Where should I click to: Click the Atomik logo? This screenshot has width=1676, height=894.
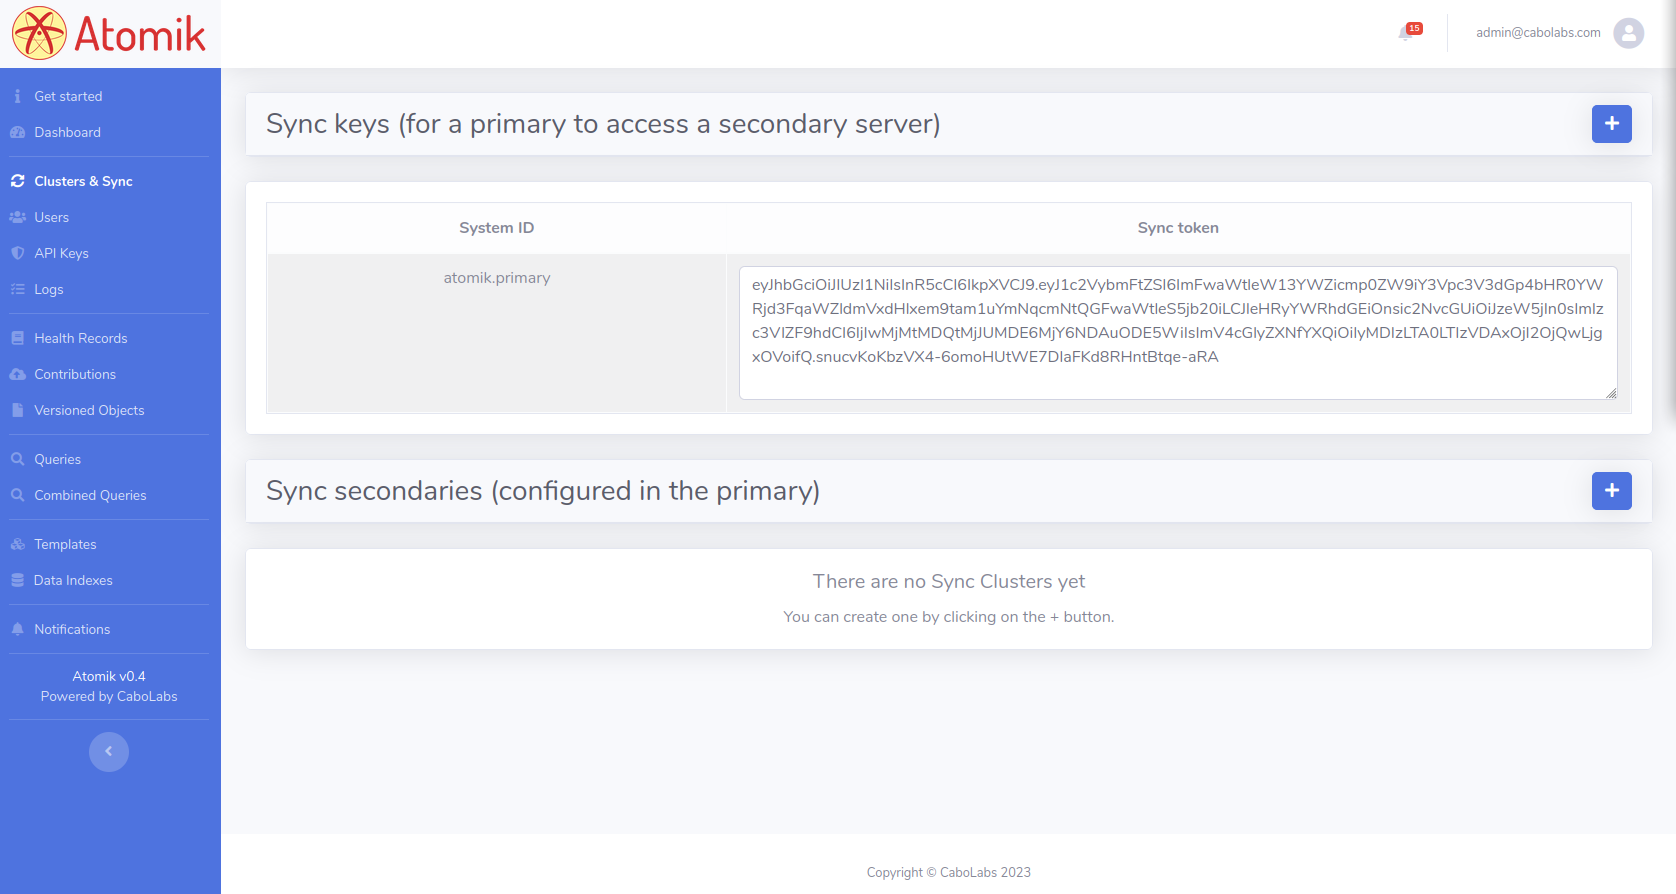pos(109,33)
